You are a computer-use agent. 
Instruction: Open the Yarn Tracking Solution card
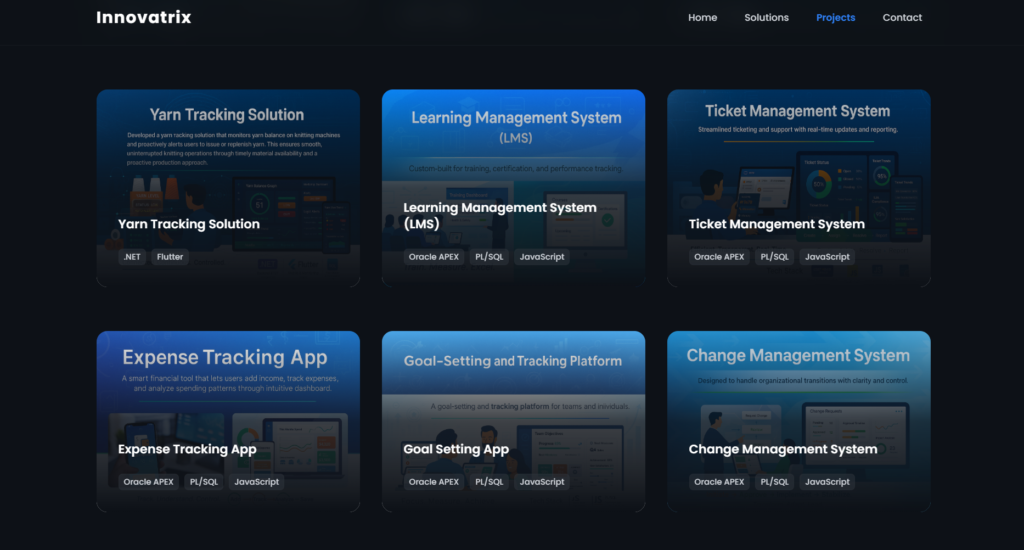(228, 188)
